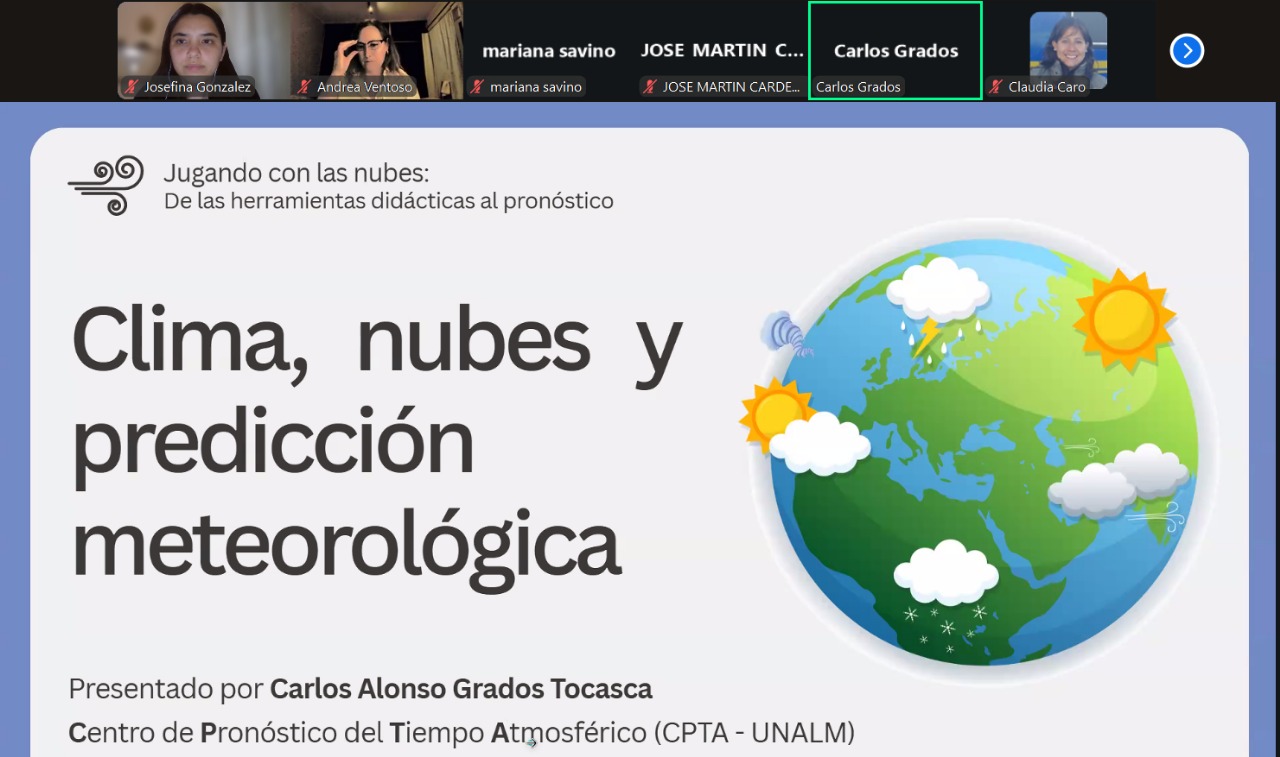
Task: Click the large sun at globe's top right
Action: (1124, 319)
